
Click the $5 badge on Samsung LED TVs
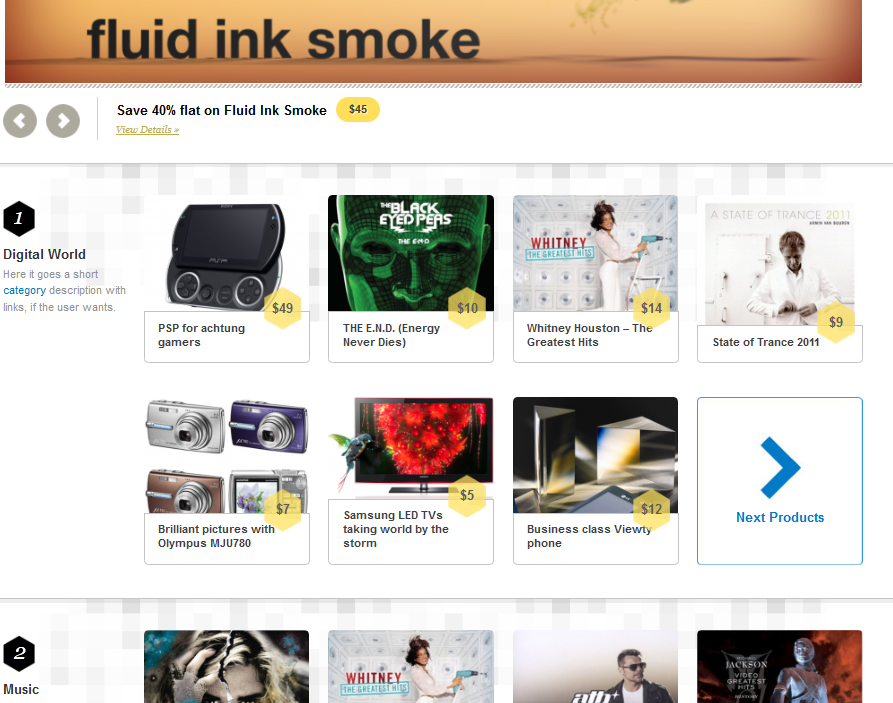467,496
